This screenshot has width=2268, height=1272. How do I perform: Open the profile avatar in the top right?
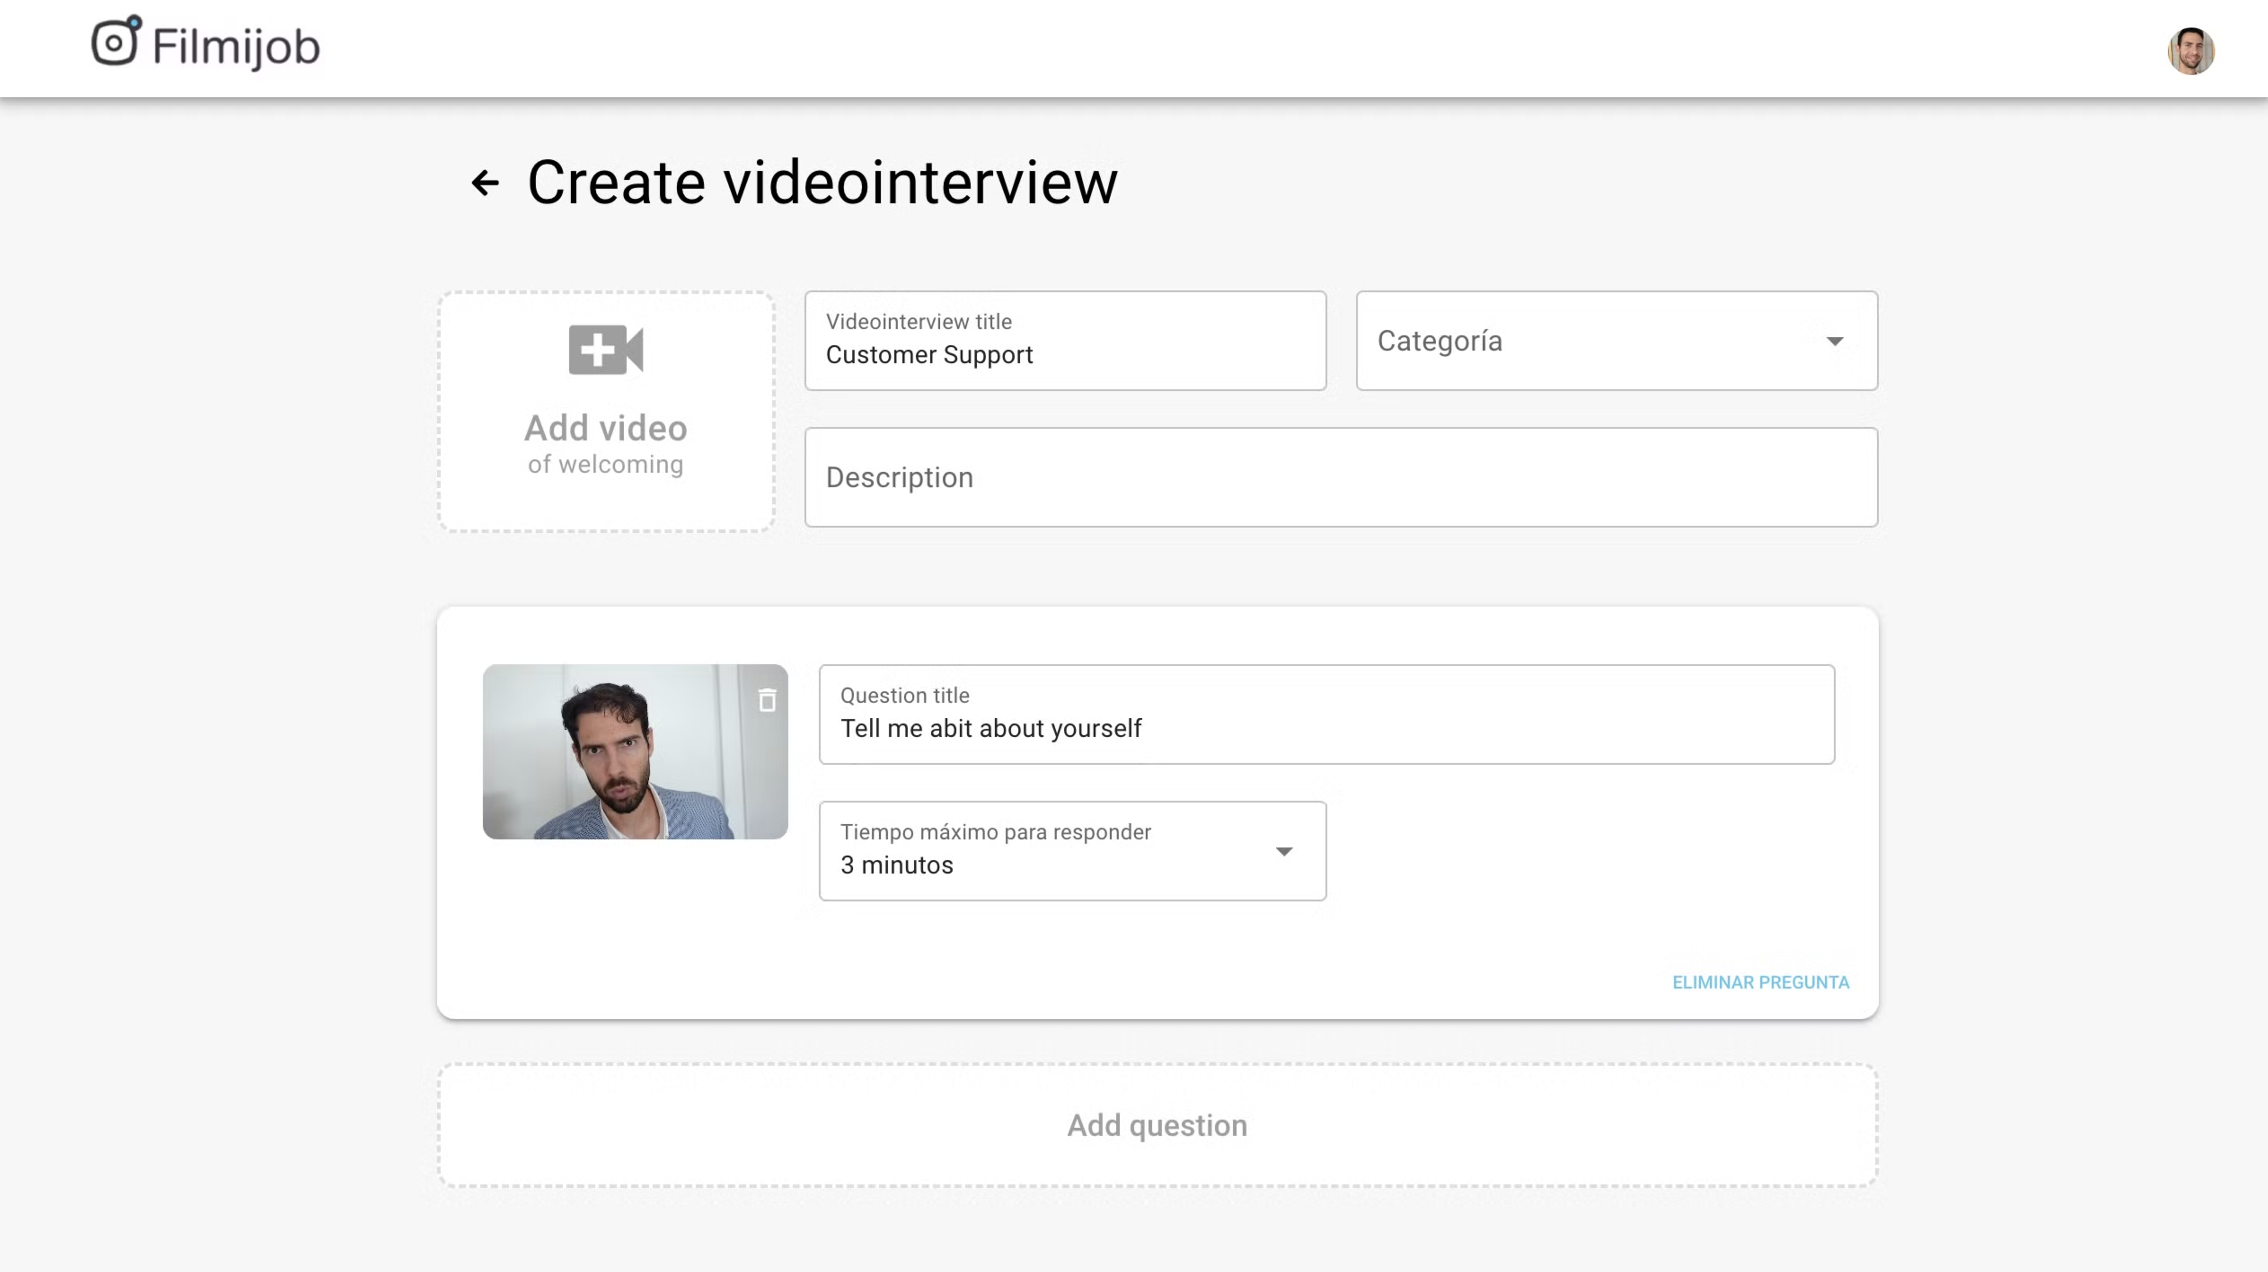pyautogui.click(x=2190, y=51)
